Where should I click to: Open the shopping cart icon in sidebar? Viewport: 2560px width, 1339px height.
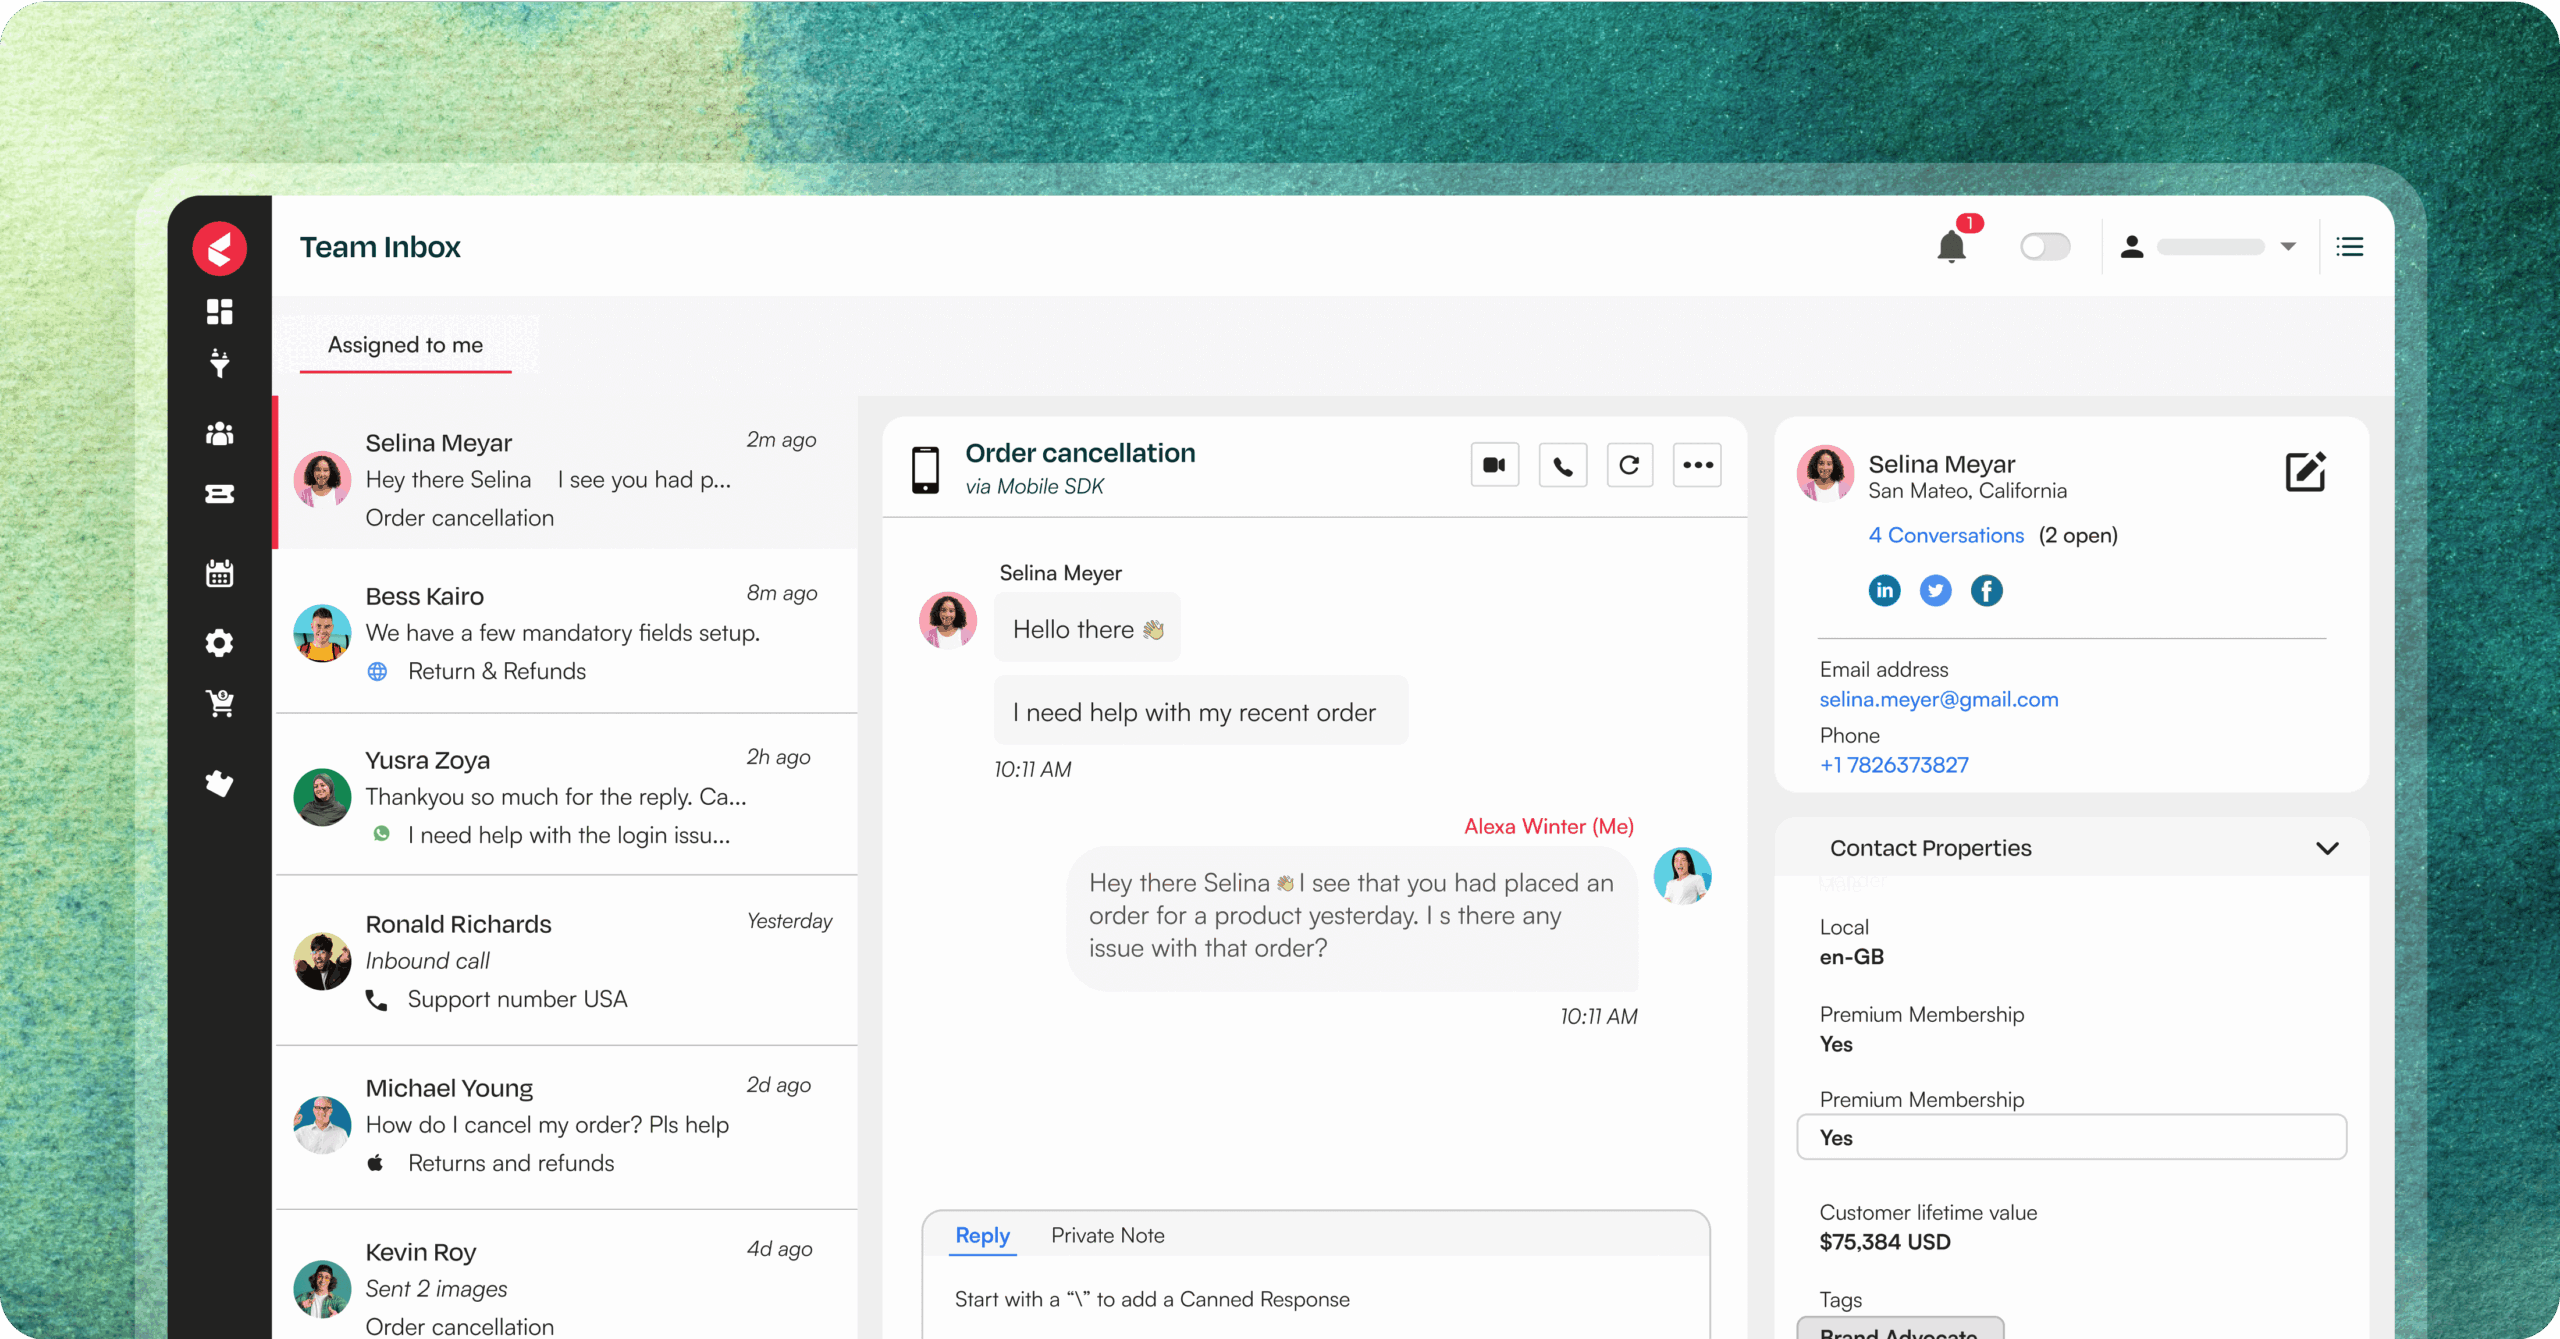point(220,704)
